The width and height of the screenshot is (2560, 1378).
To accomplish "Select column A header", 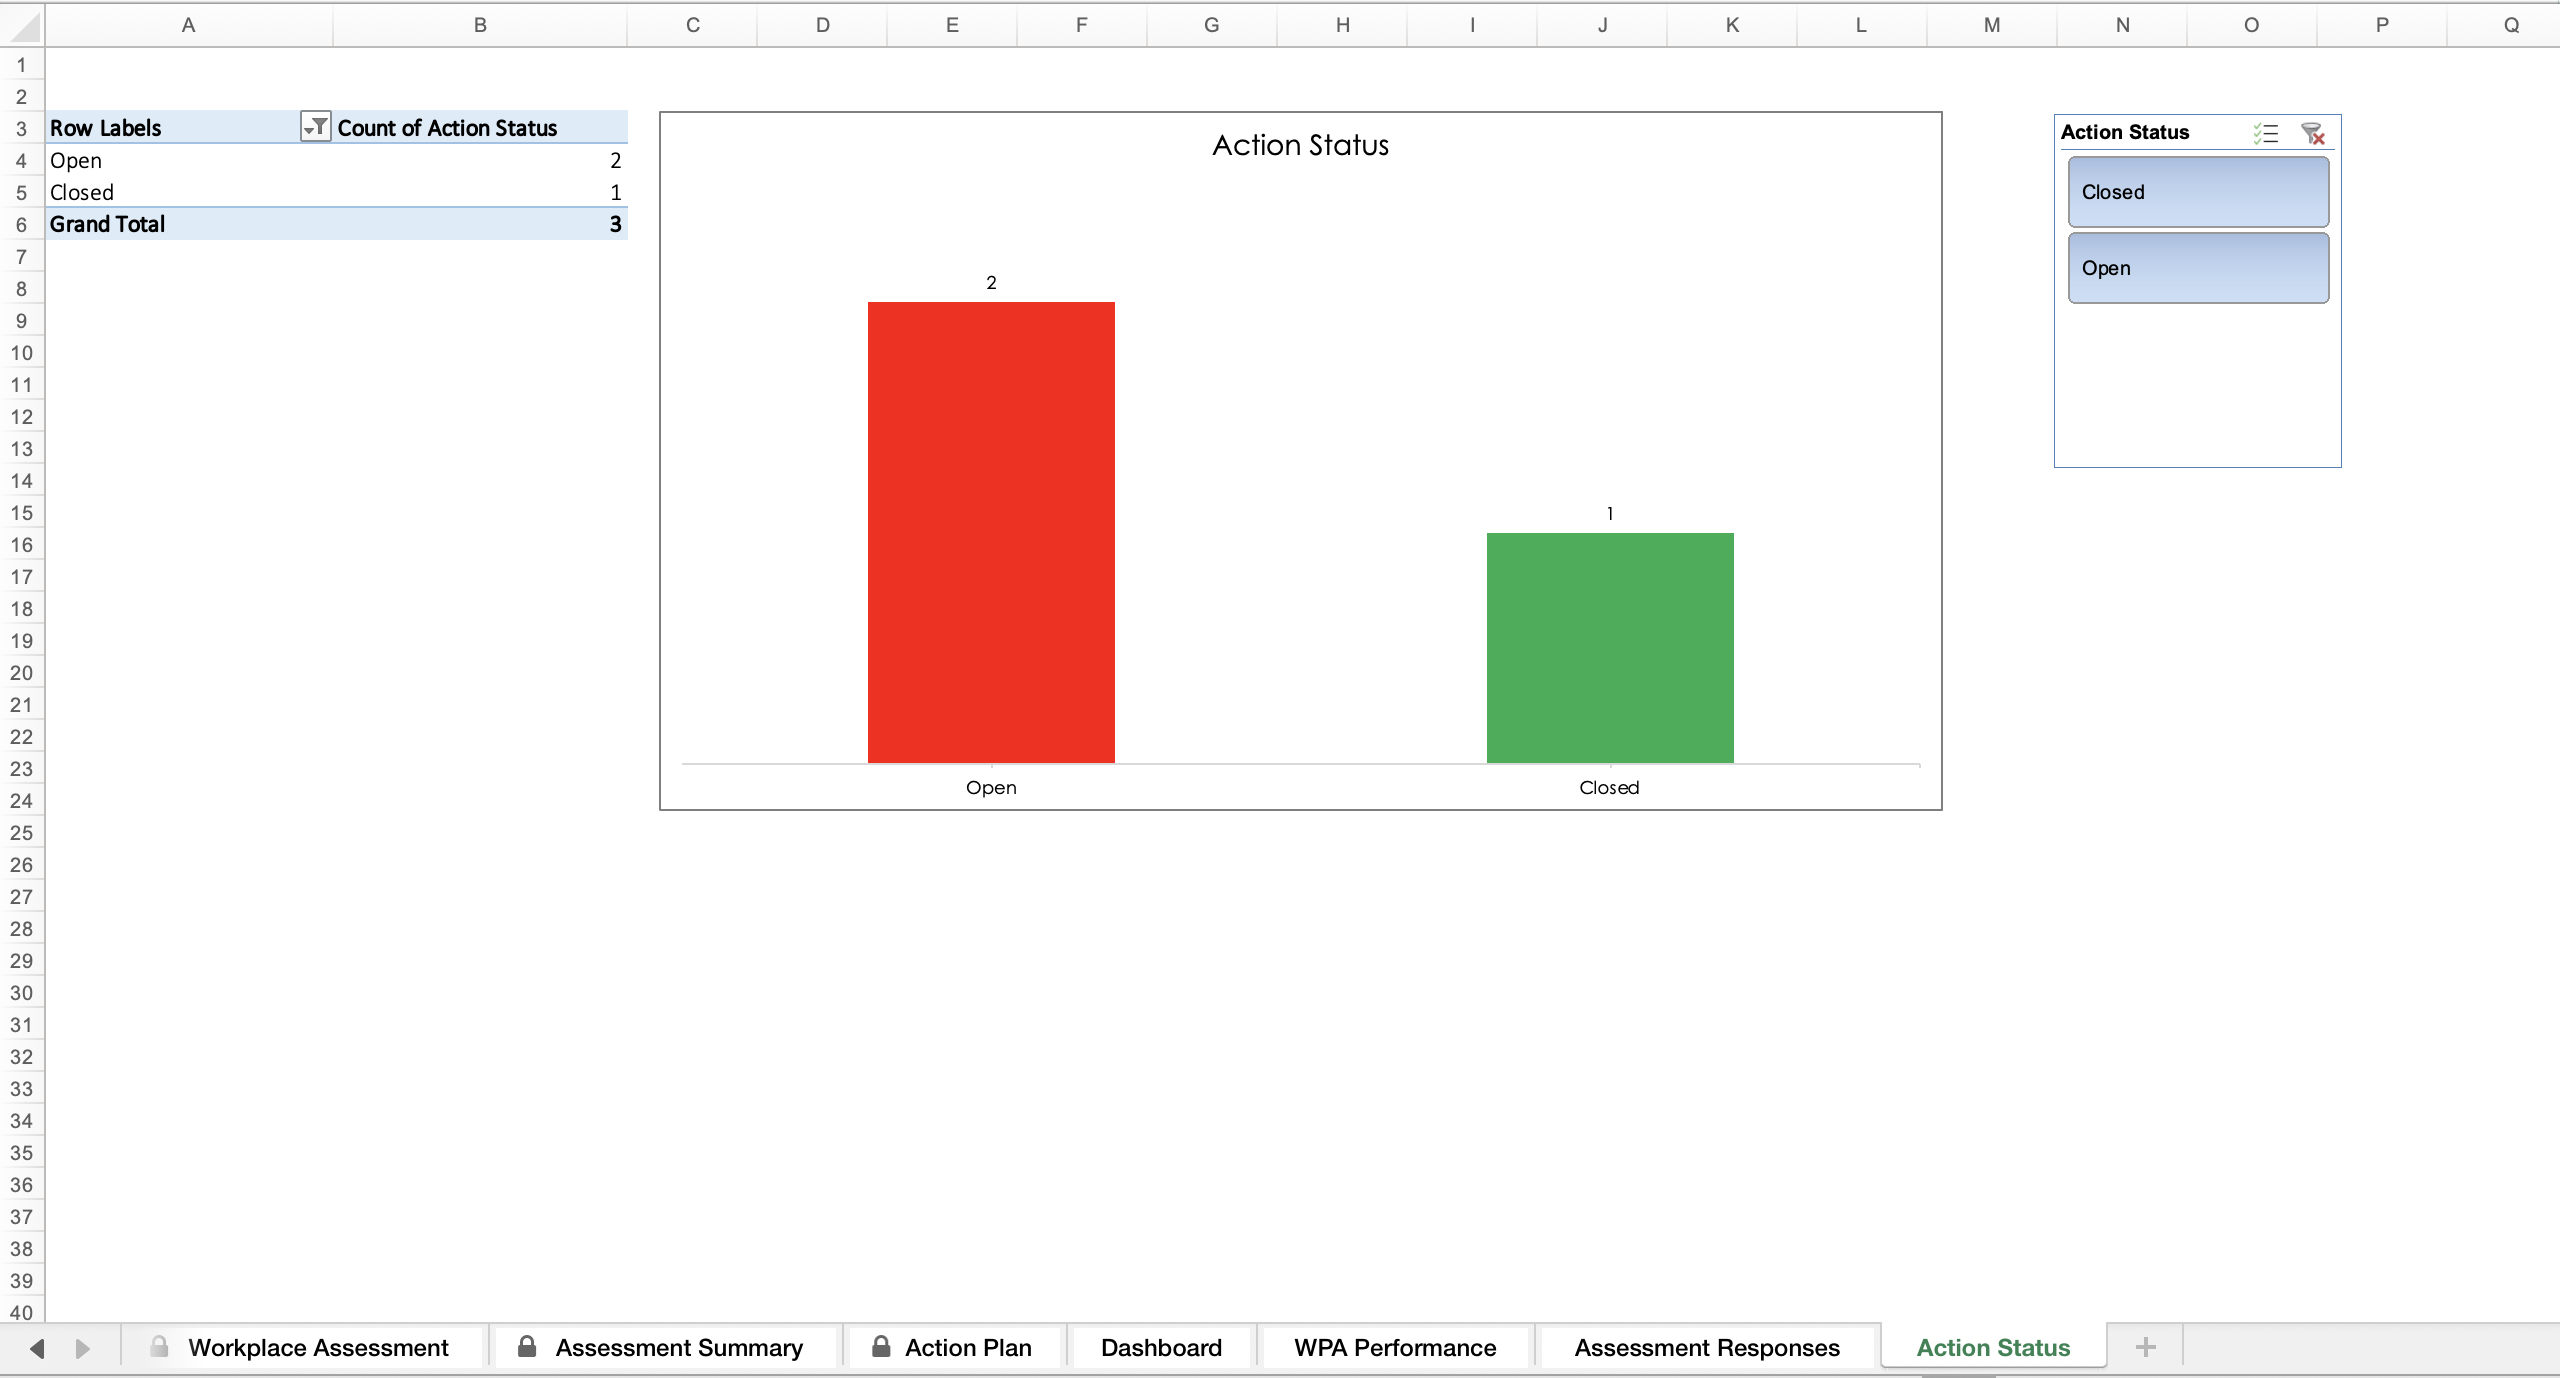I will pyautogui.click(x=188, y=25).
